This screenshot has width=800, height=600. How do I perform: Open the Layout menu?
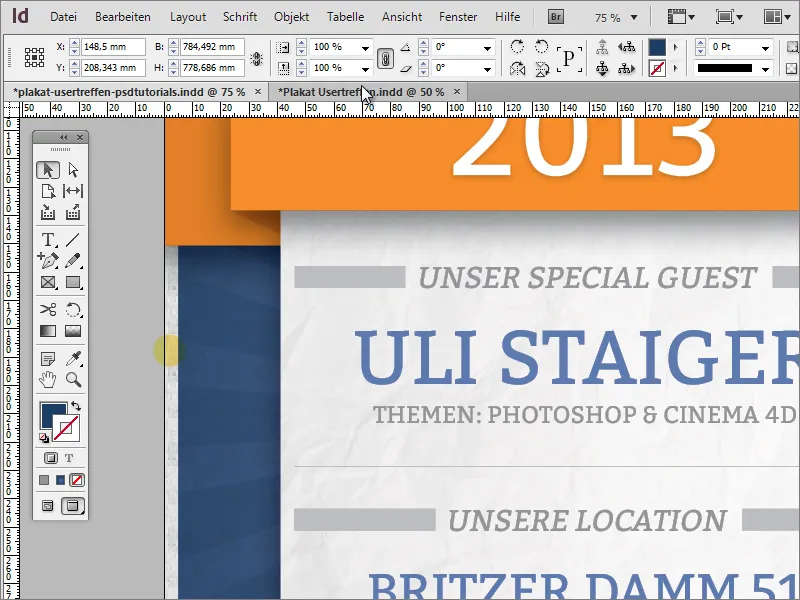[x=188, y=17]
